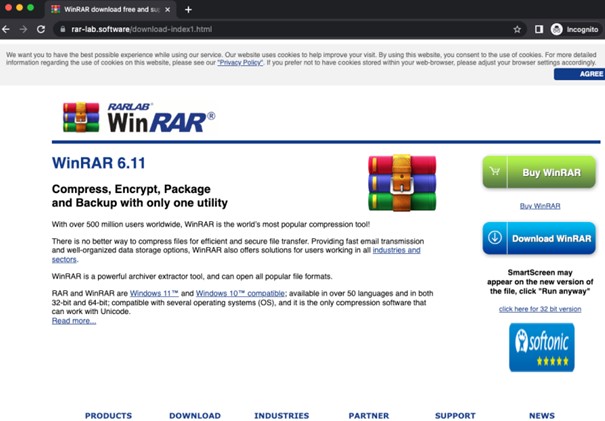Agree to the cookie notice
The width and height of the screenshot is (605, 421).
click(x=580, y=74)
